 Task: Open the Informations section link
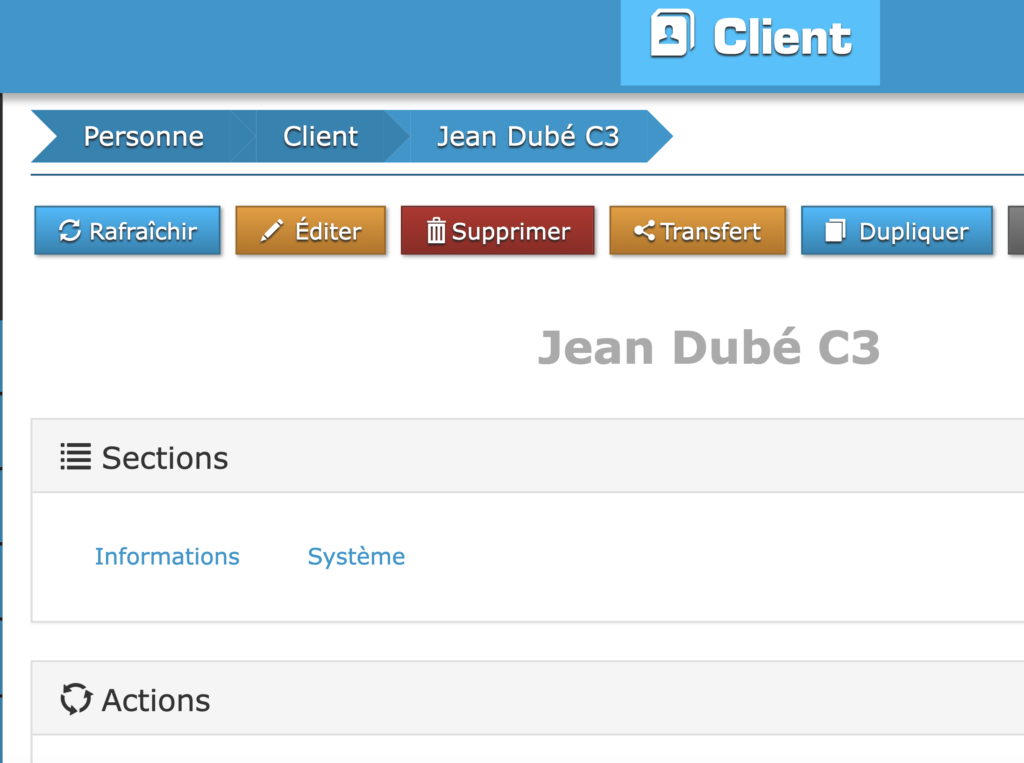167,556
